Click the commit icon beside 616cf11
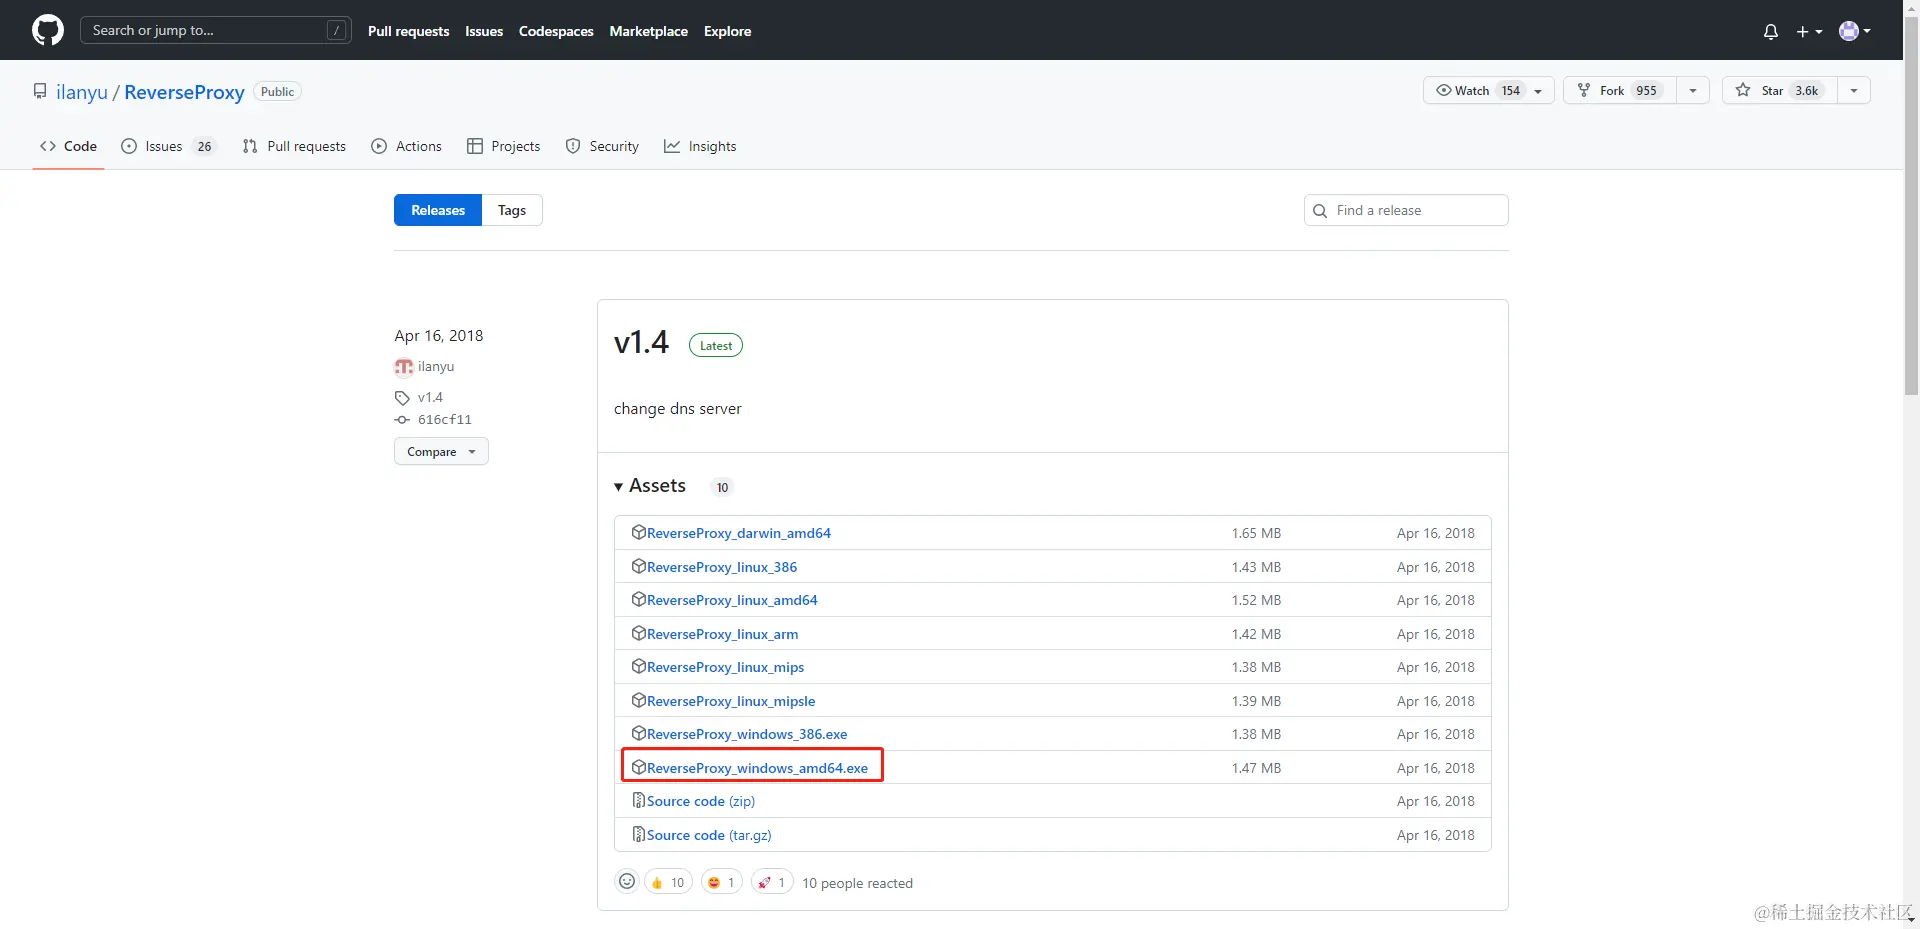The width and height of the screenshot is (1920, 929). (x=402, y=420)
